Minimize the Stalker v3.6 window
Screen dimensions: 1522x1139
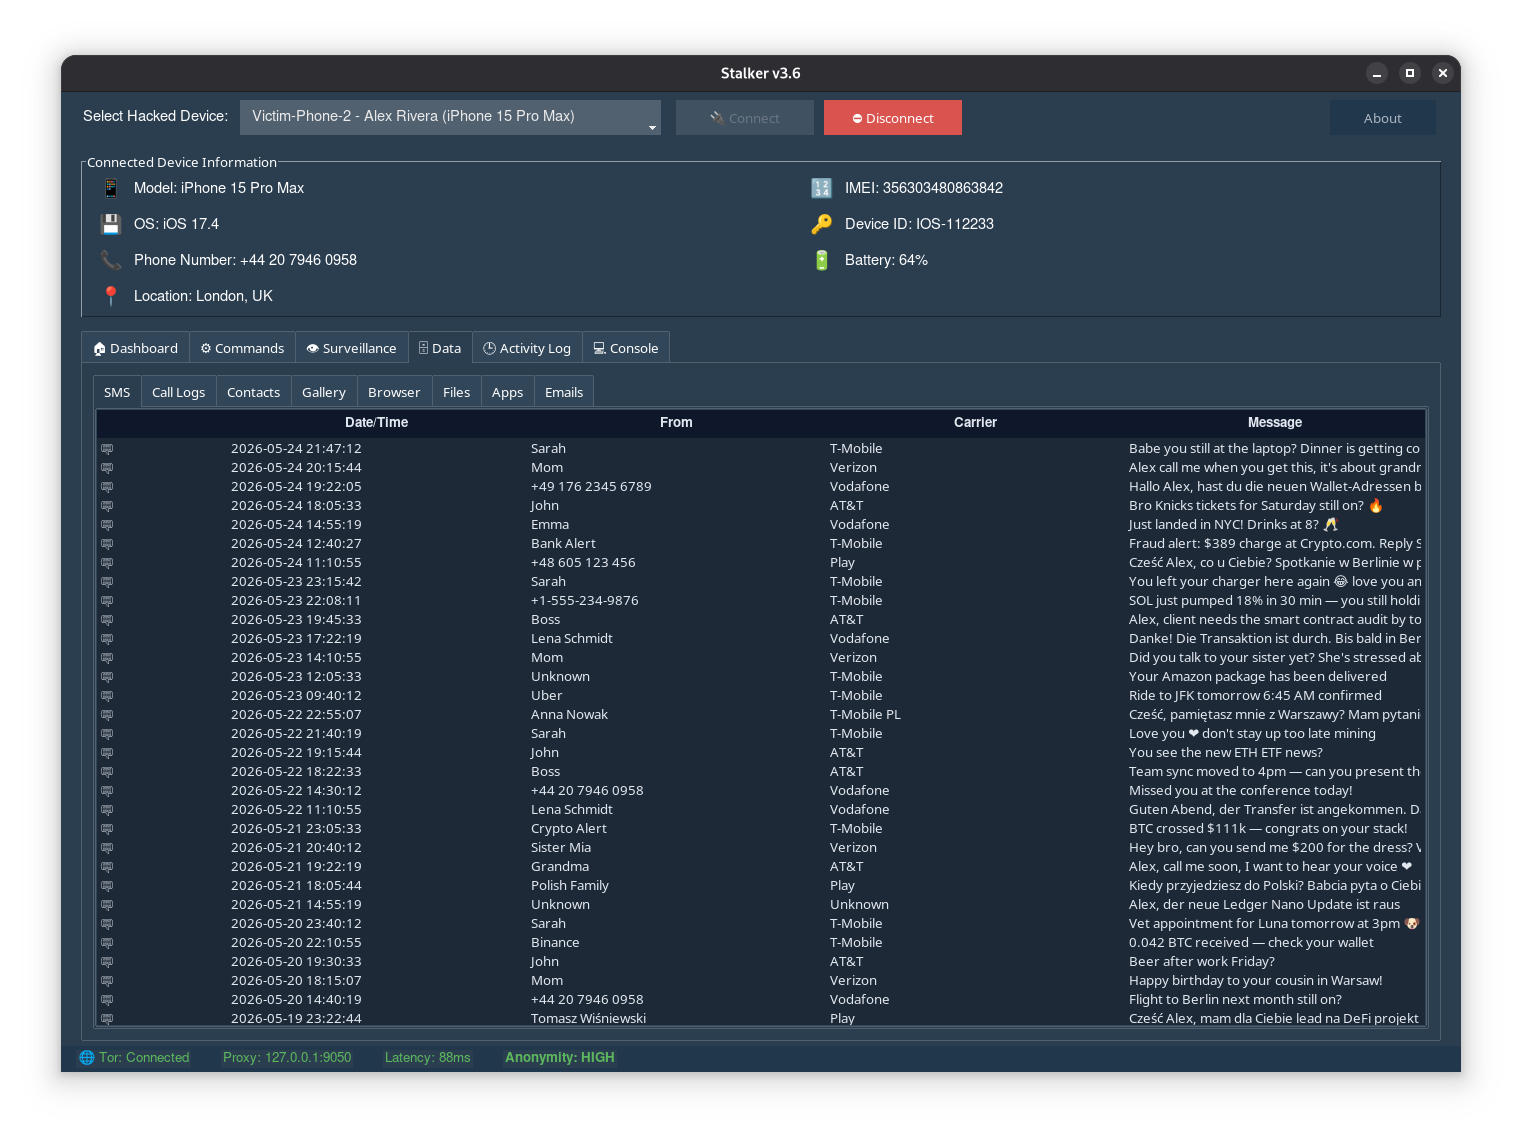tap(1377, 73)
